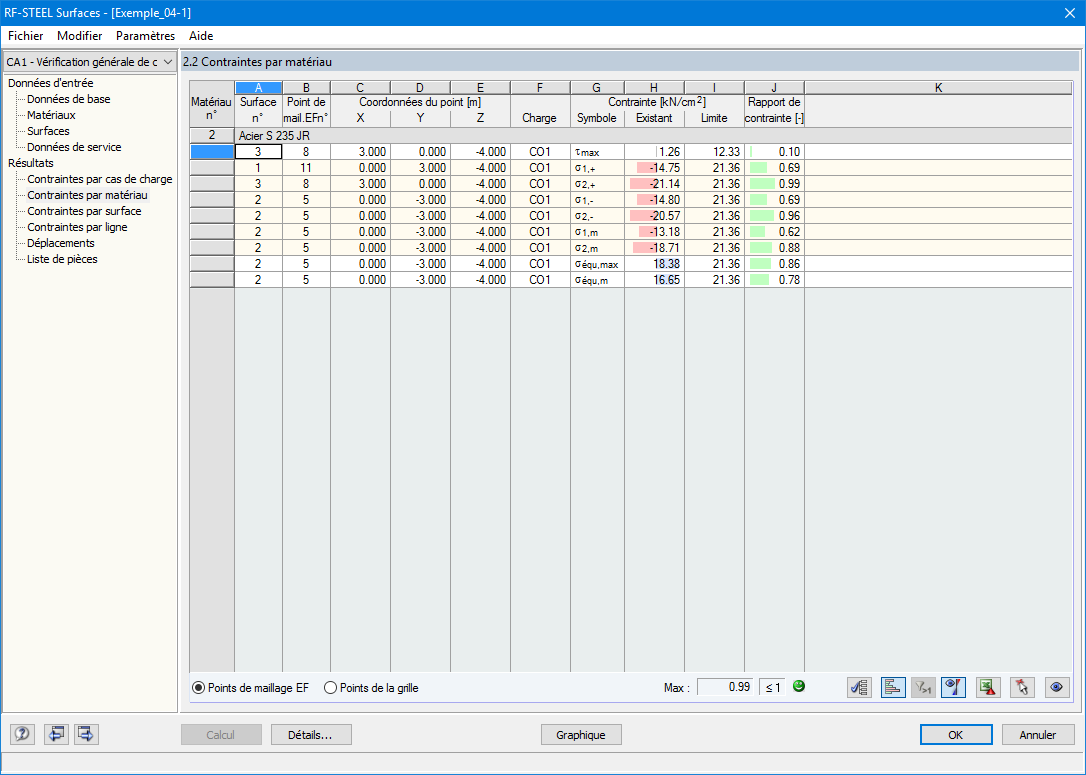
Task: Select Données d'entrée tree node
Action: 51,83
